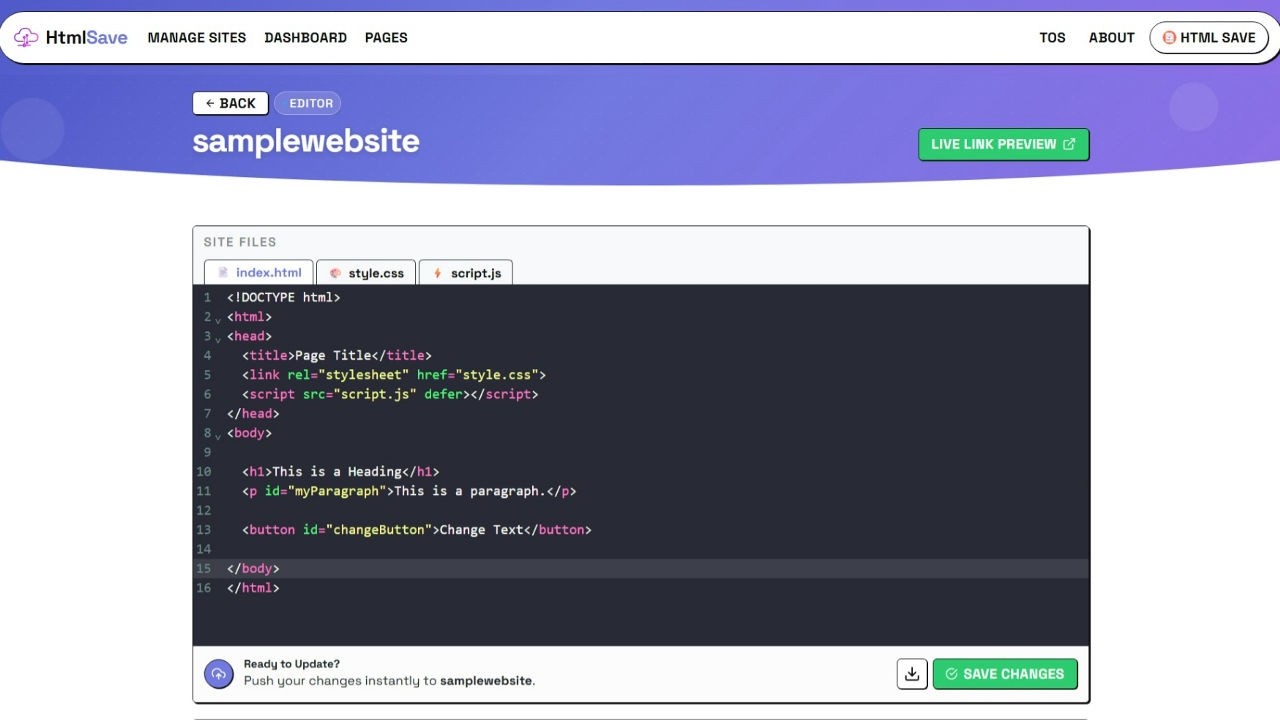
Task: Click the index.html file icon
Action: (x=223, y=273)
